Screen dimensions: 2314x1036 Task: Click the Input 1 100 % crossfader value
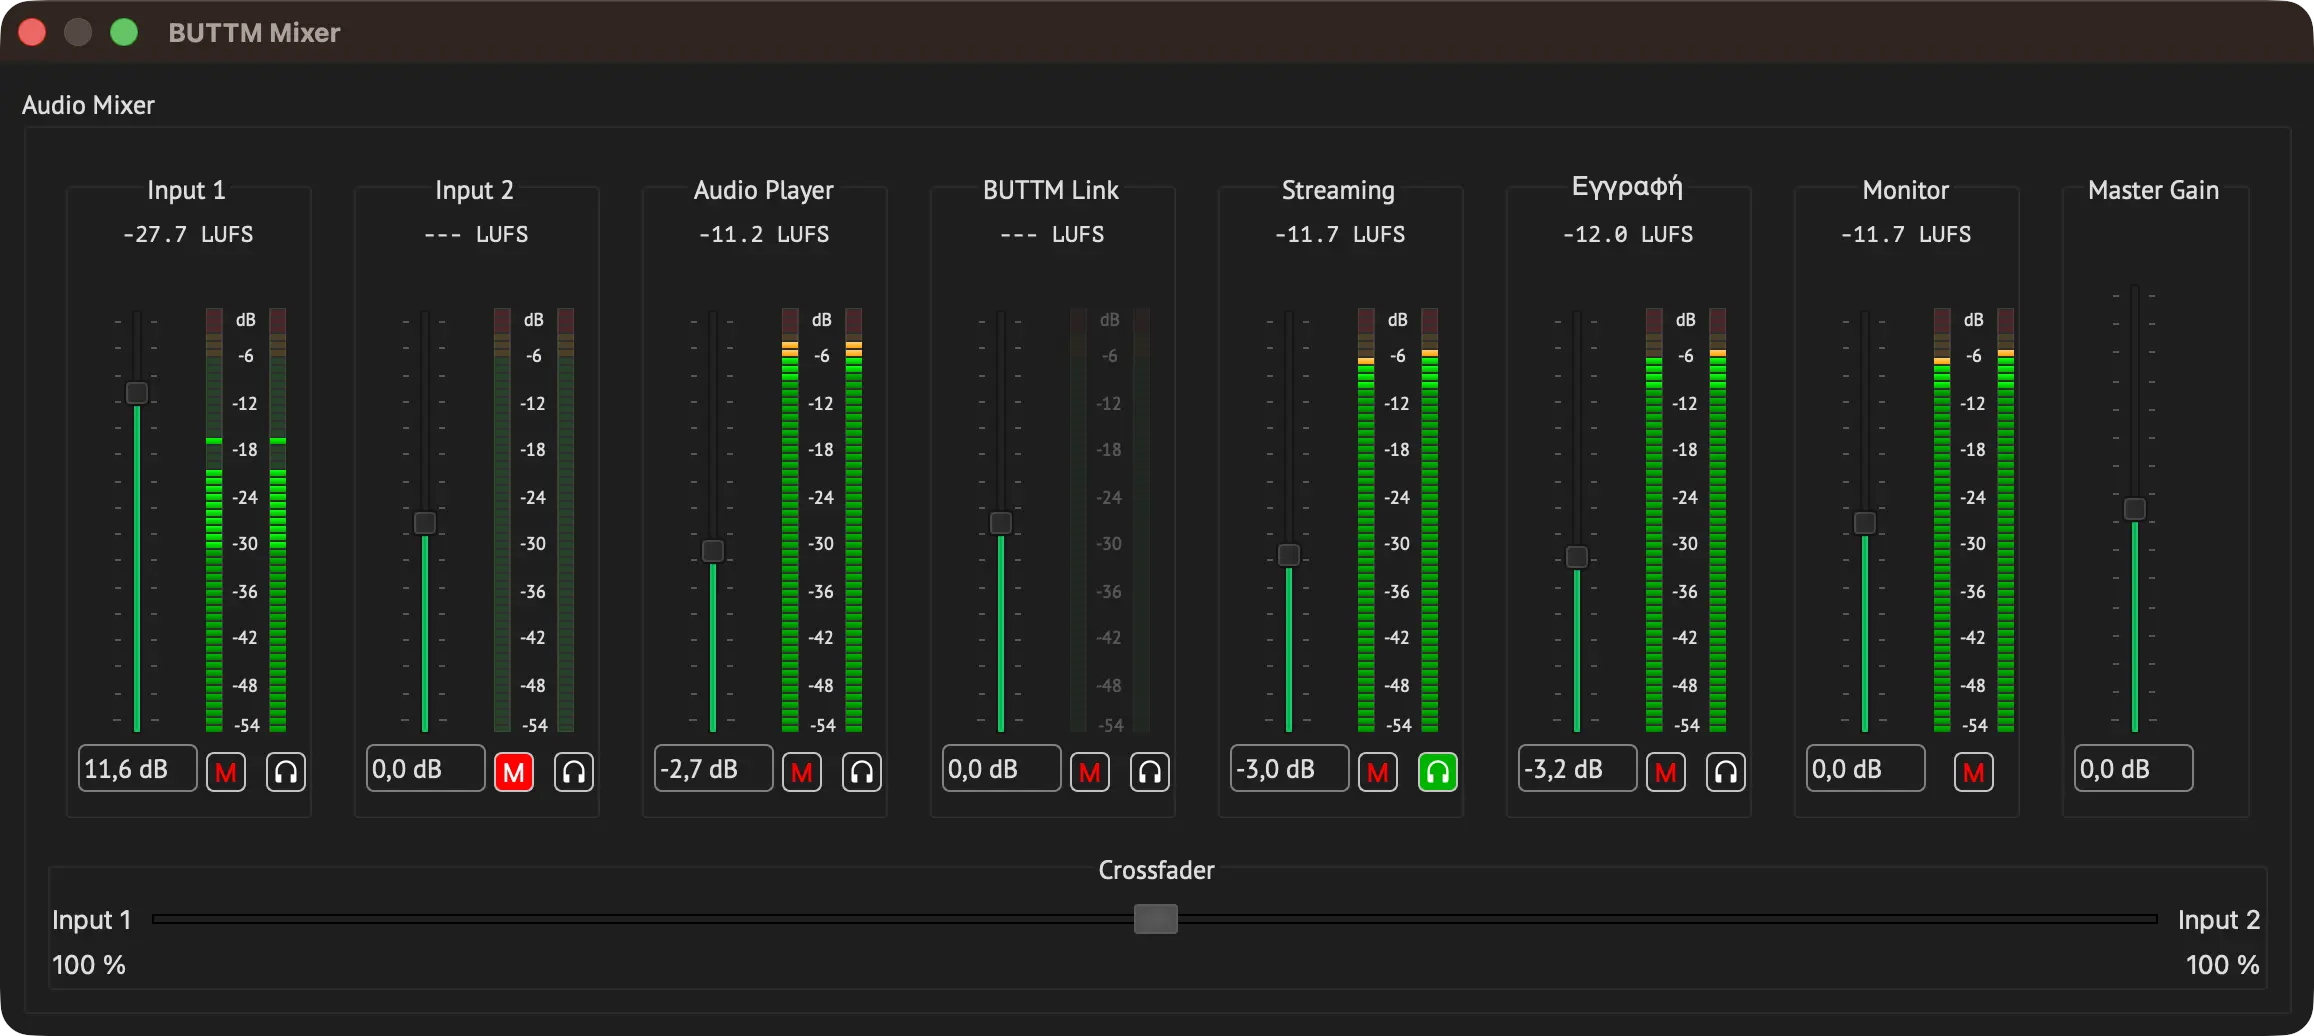pyautogui.click(x=89, y=965)
